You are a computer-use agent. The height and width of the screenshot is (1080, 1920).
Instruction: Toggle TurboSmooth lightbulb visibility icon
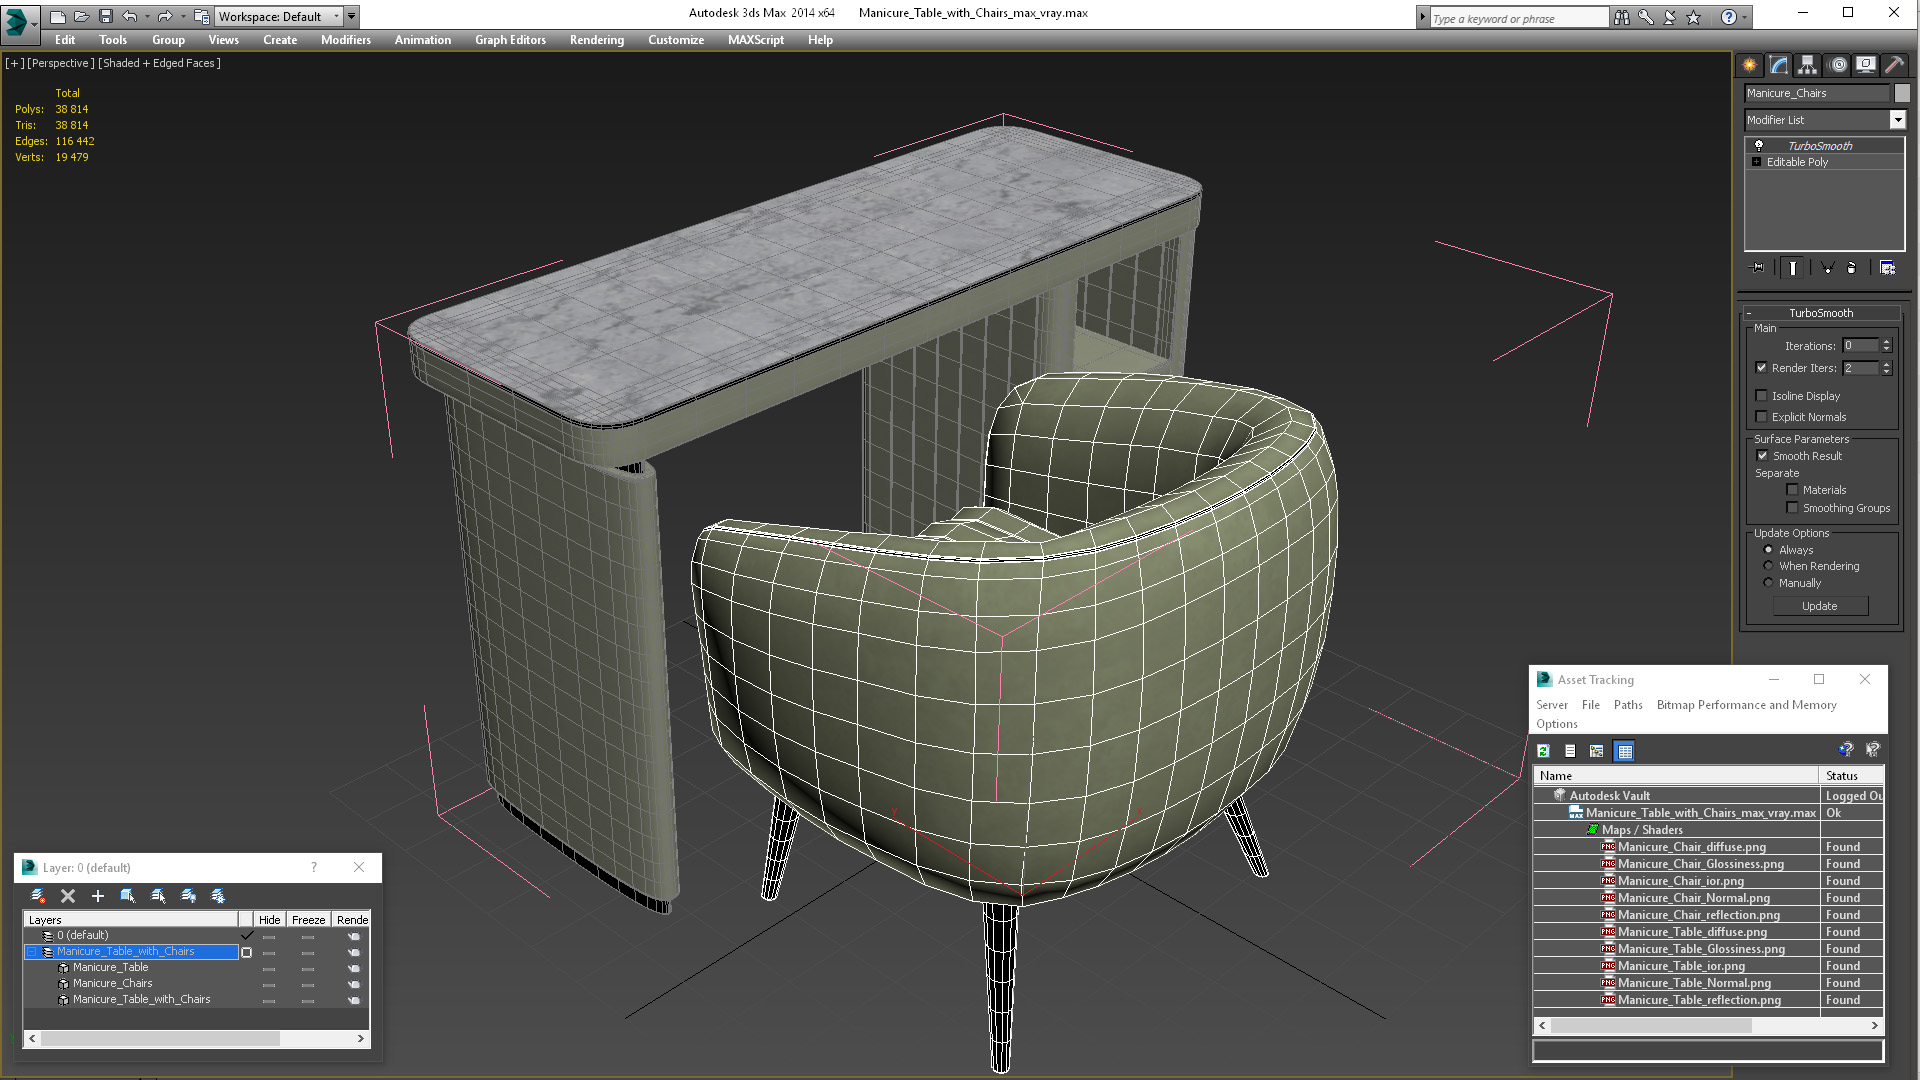click(1759, 146)
